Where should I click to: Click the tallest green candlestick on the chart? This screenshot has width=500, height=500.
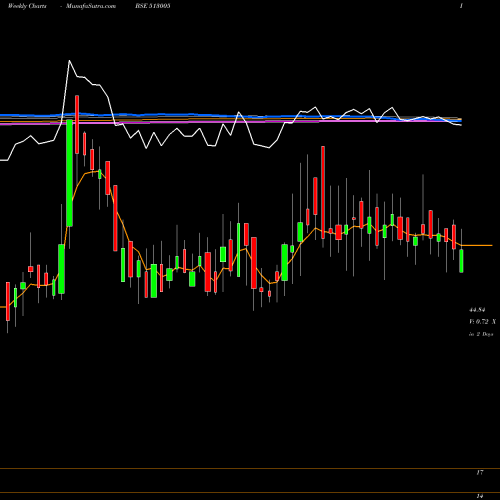[x=69, y=173]
